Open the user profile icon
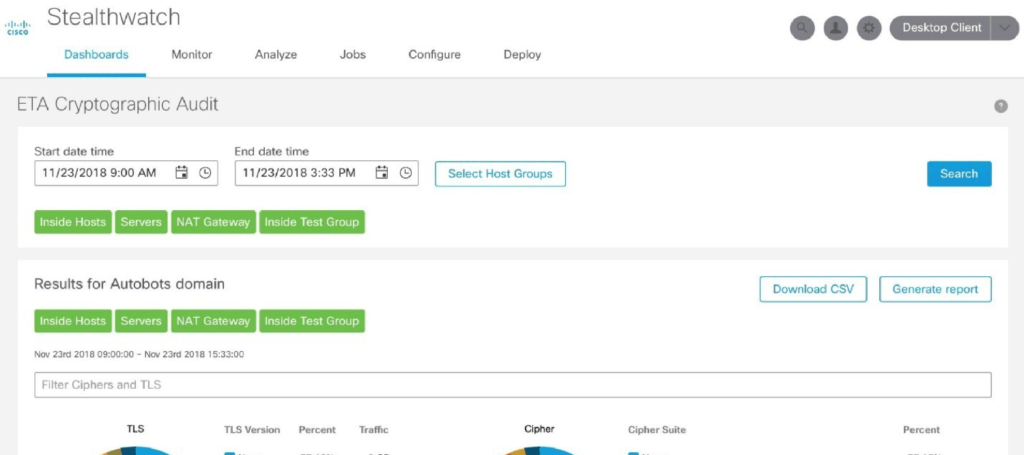The height and width of the screenshot is (455, 1024). [x=835, y=28]
